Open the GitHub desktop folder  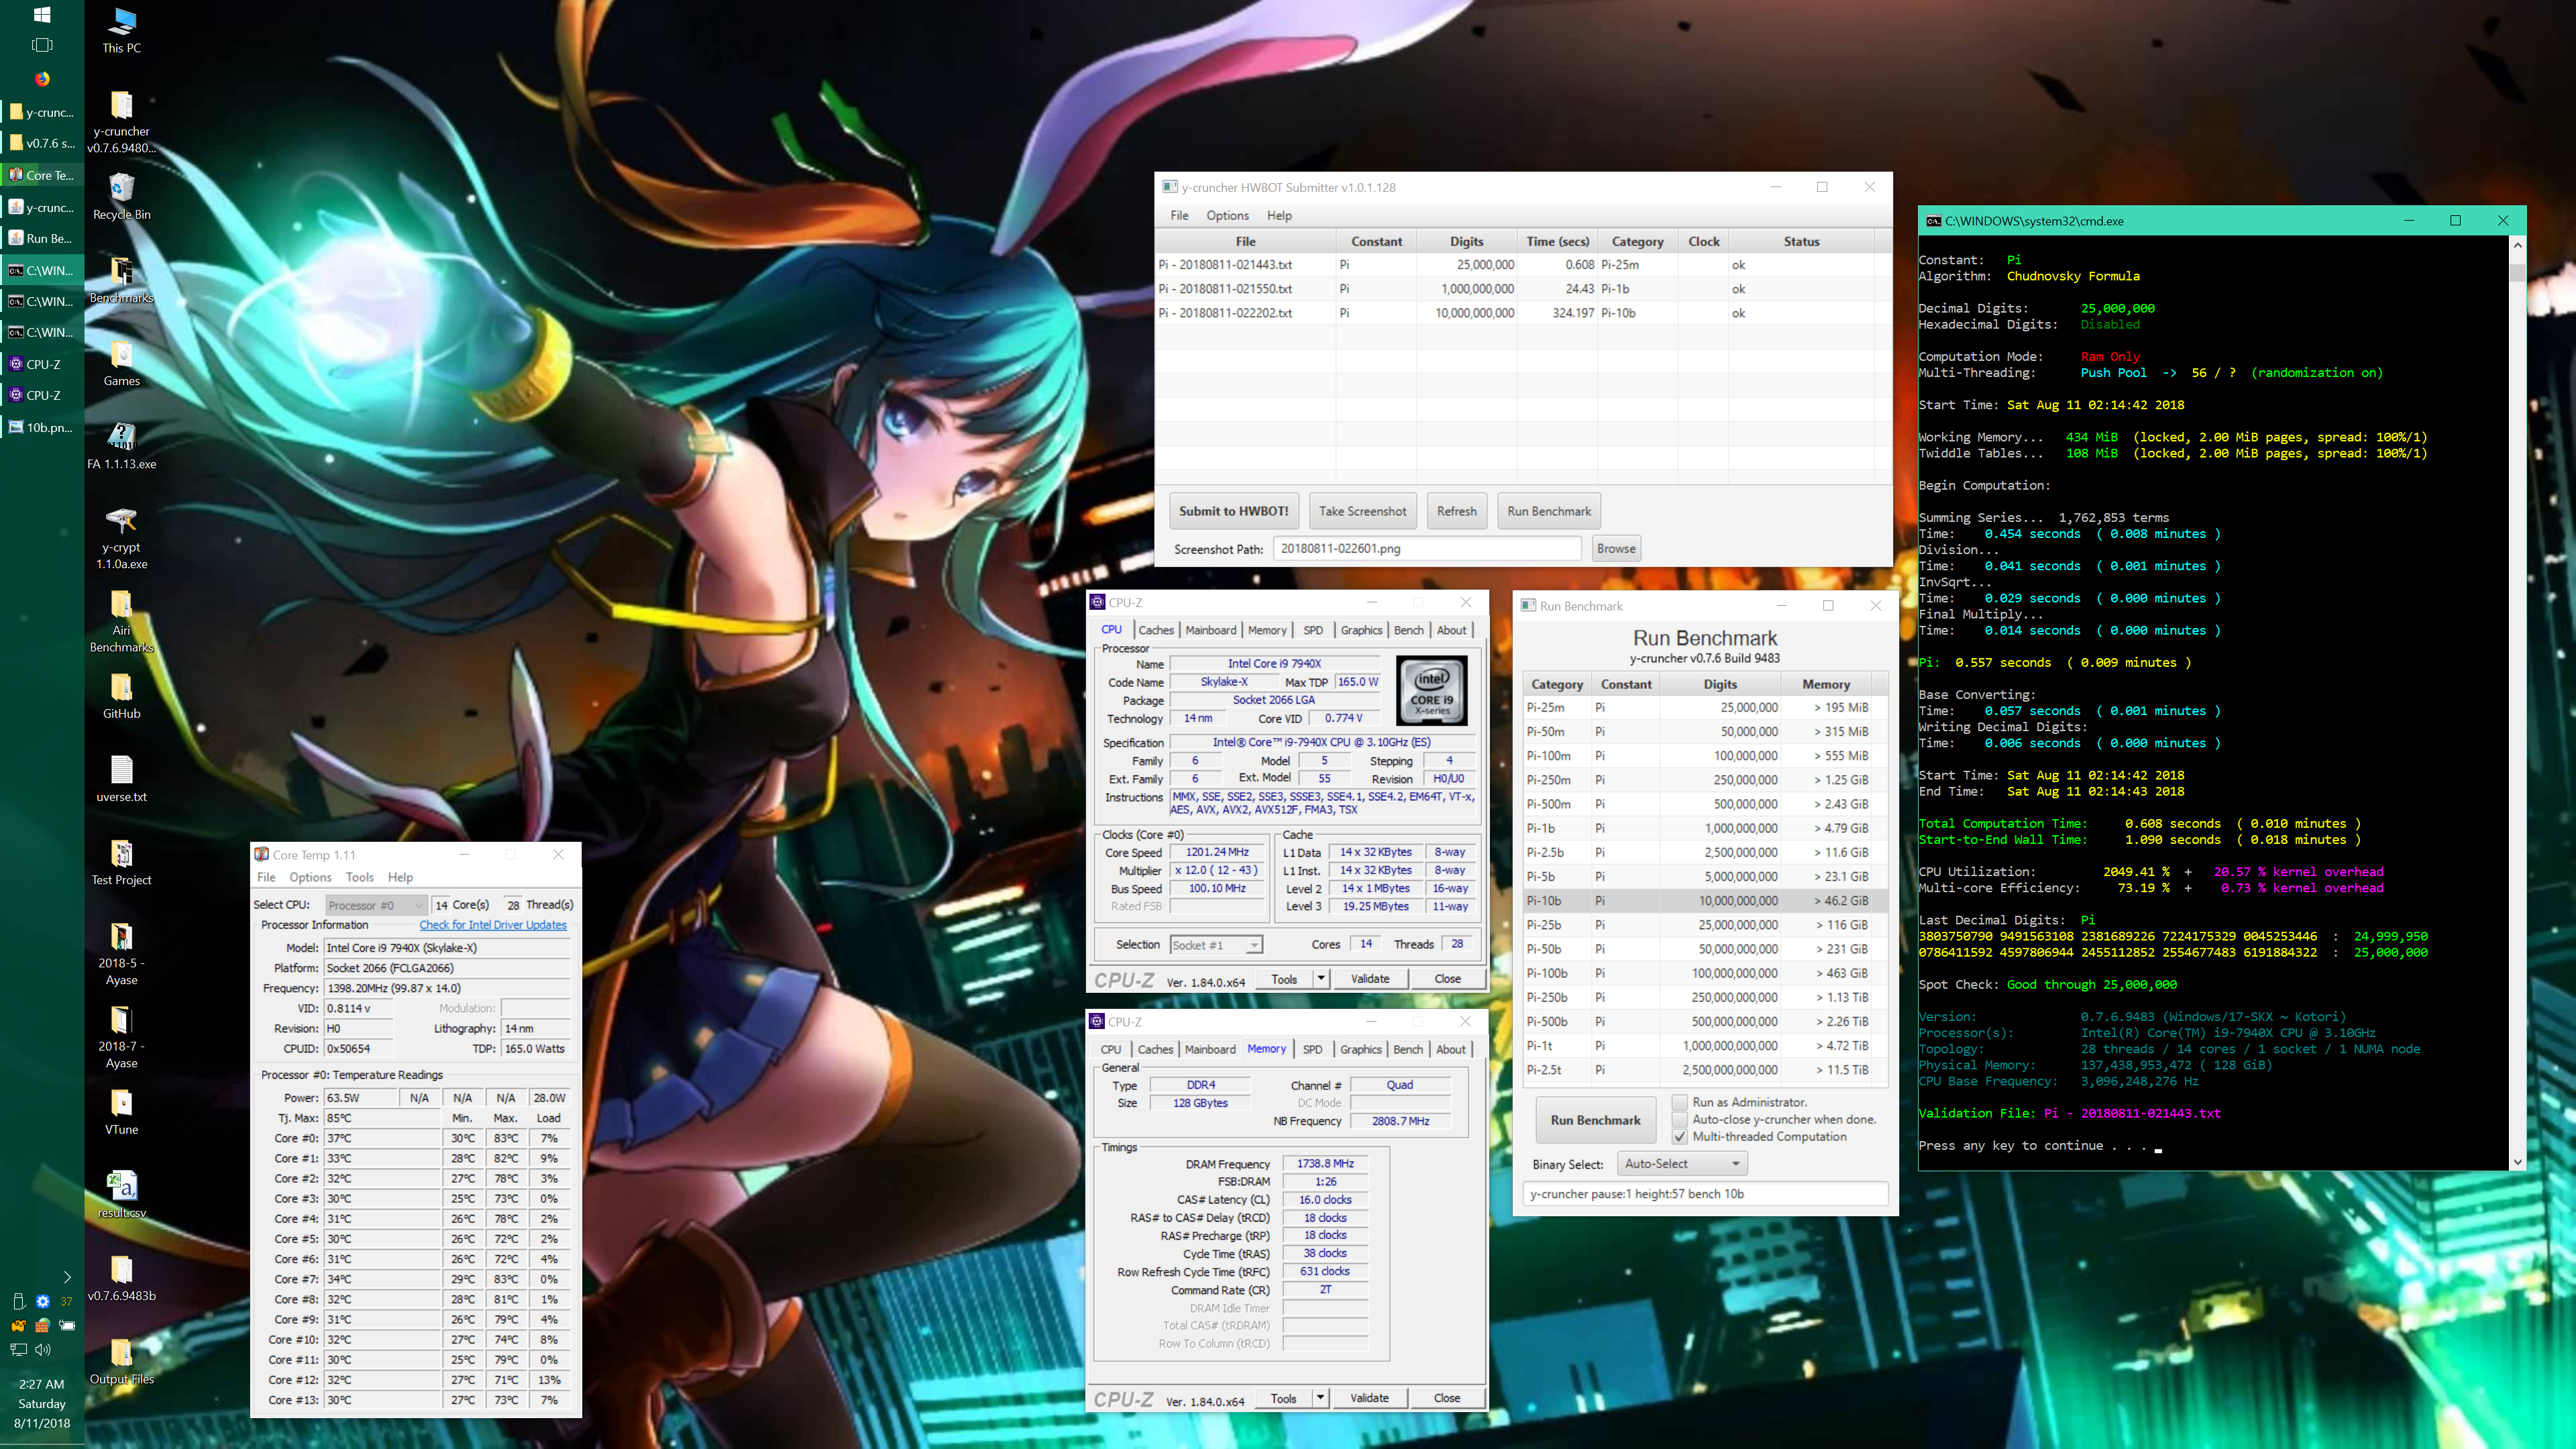122,696
